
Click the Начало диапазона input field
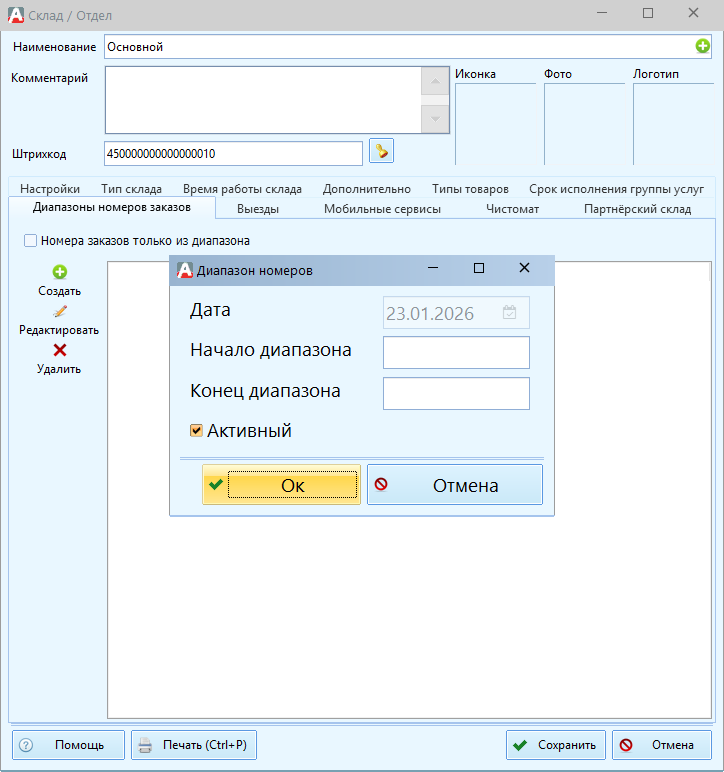(456, 353)
